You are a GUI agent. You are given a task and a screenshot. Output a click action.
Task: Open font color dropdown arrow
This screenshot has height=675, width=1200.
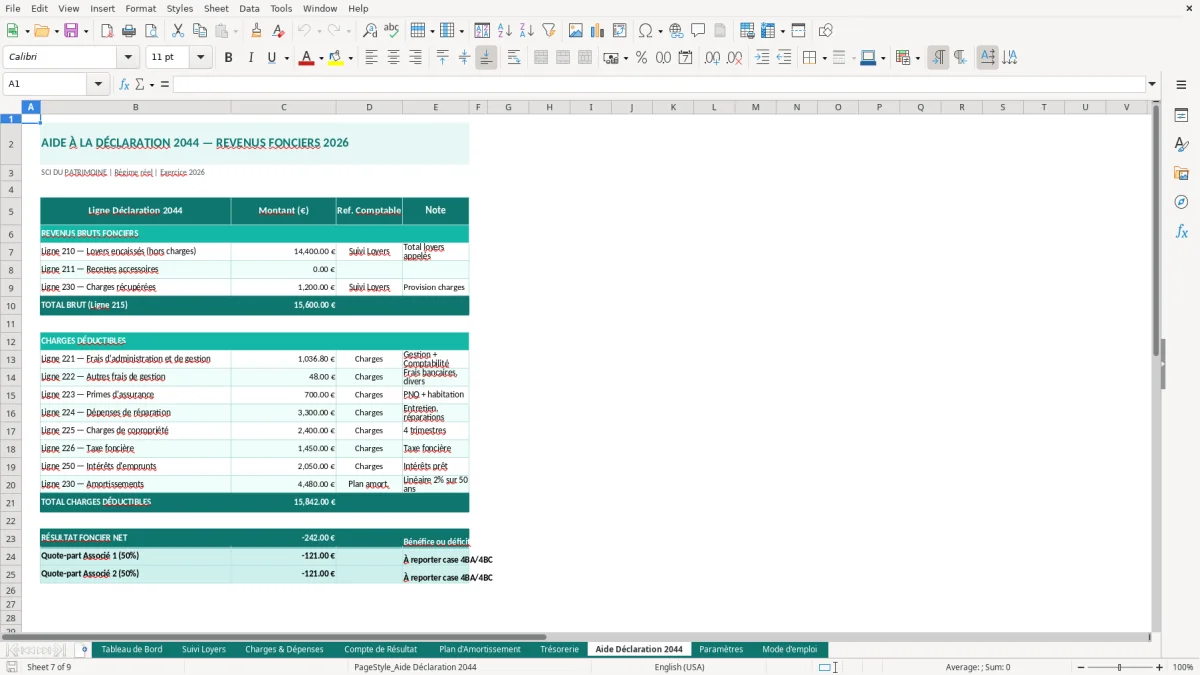(319, 58)
